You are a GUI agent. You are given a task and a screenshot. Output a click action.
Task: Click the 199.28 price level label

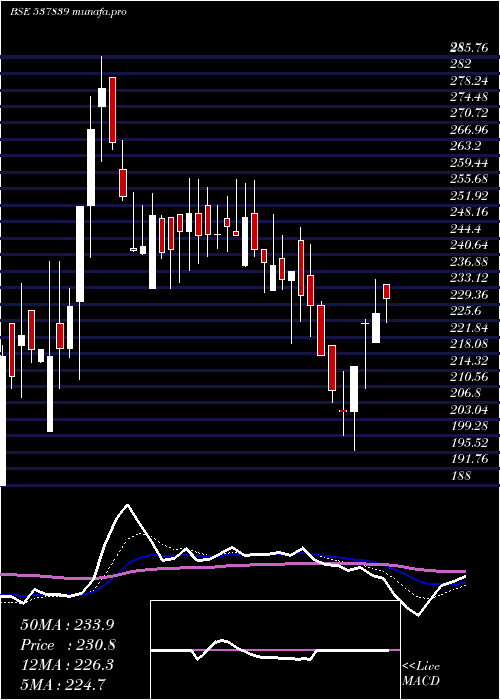469,426
